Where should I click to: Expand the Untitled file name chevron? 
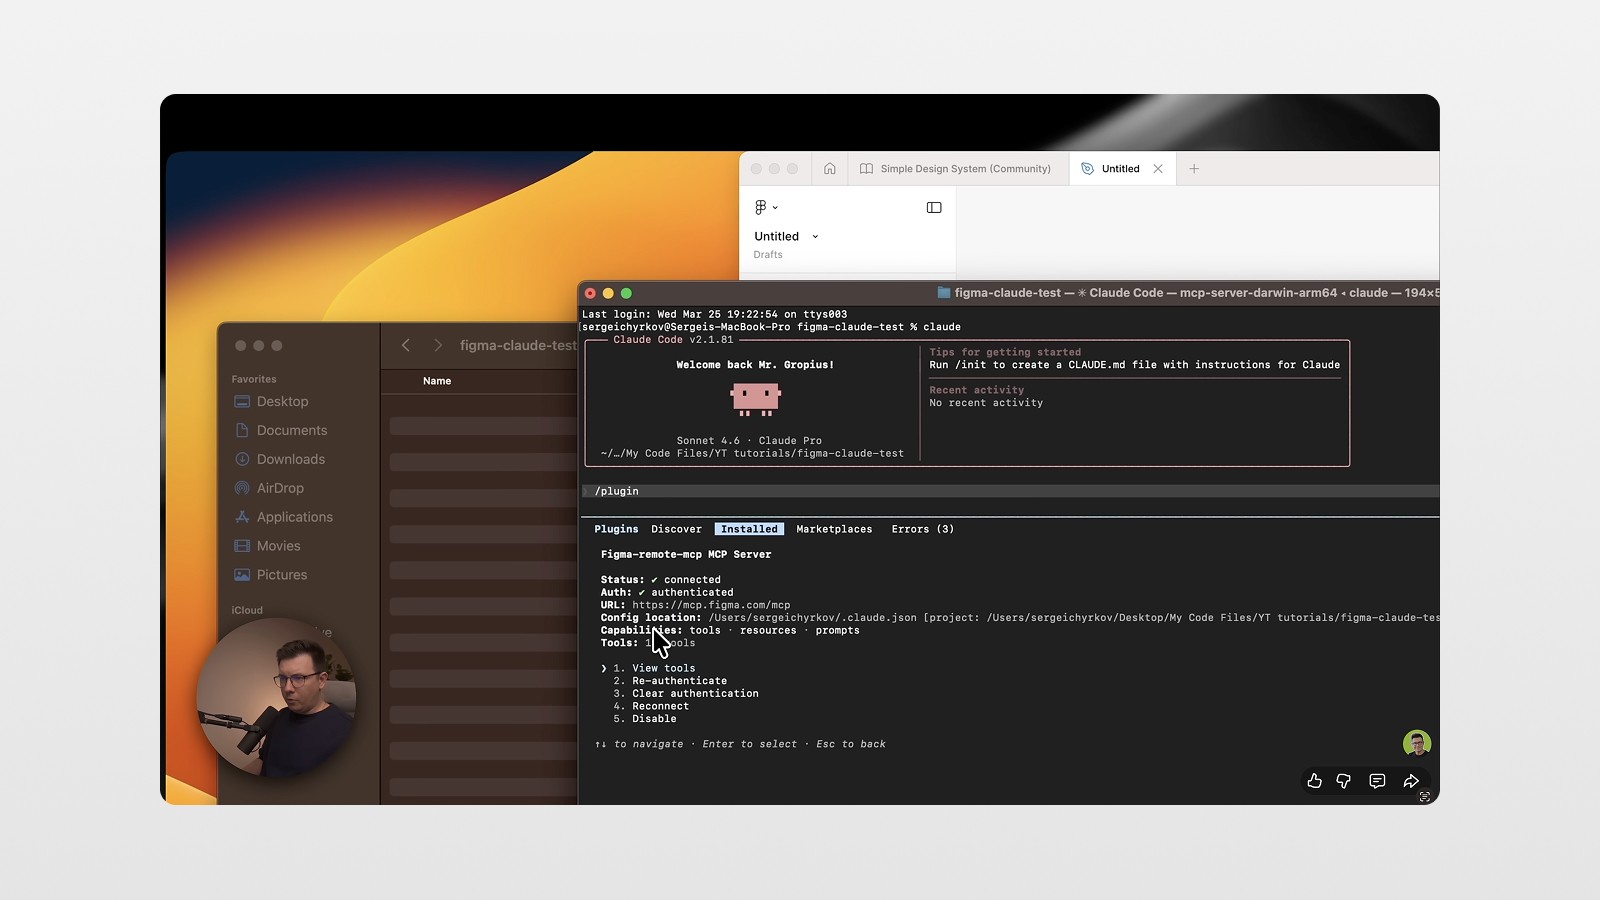coord(815,237)
